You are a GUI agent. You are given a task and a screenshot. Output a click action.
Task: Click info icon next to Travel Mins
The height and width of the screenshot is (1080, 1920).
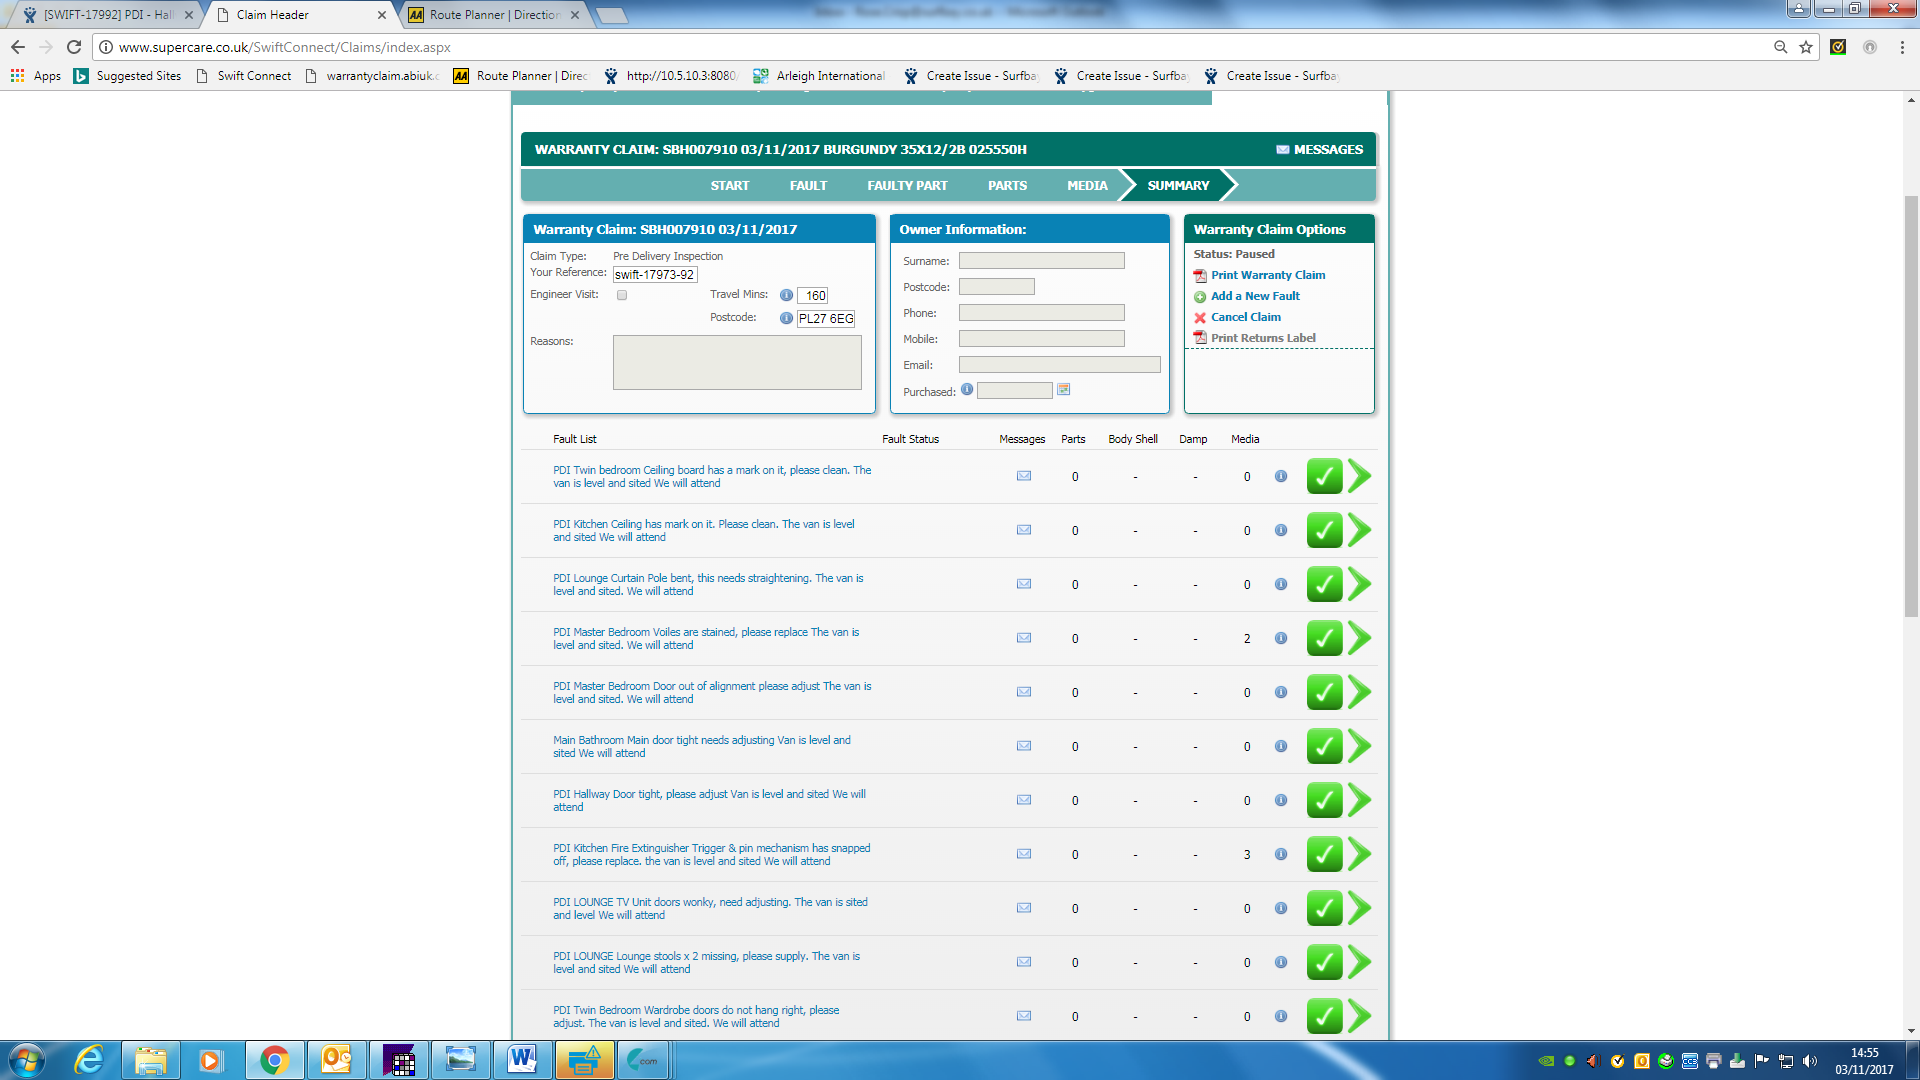[786, 295]
